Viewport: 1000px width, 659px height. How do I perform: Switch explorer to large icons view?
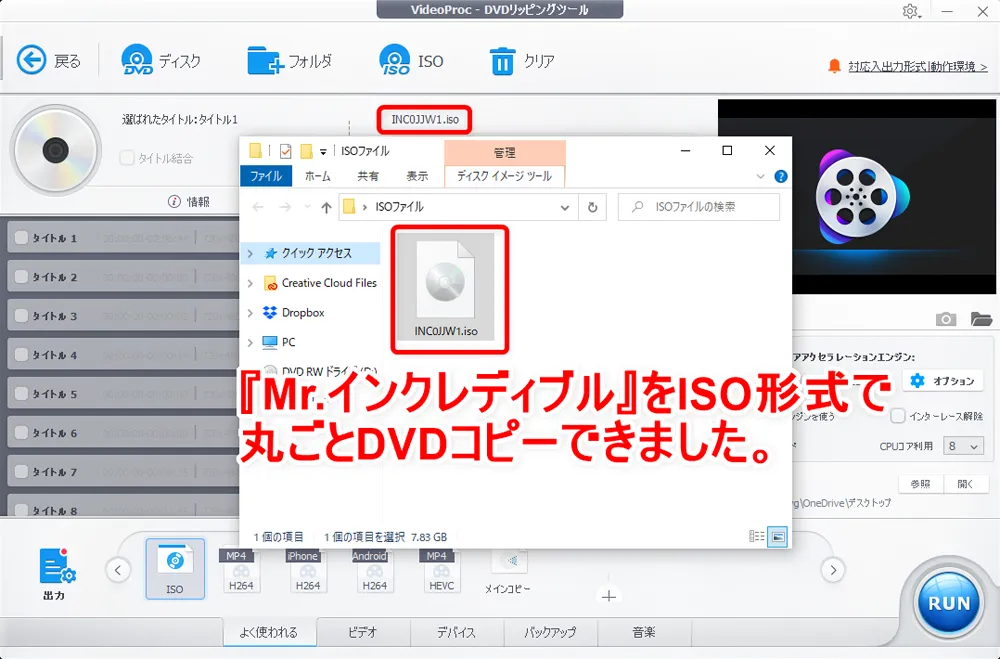(x=778, y=537)
